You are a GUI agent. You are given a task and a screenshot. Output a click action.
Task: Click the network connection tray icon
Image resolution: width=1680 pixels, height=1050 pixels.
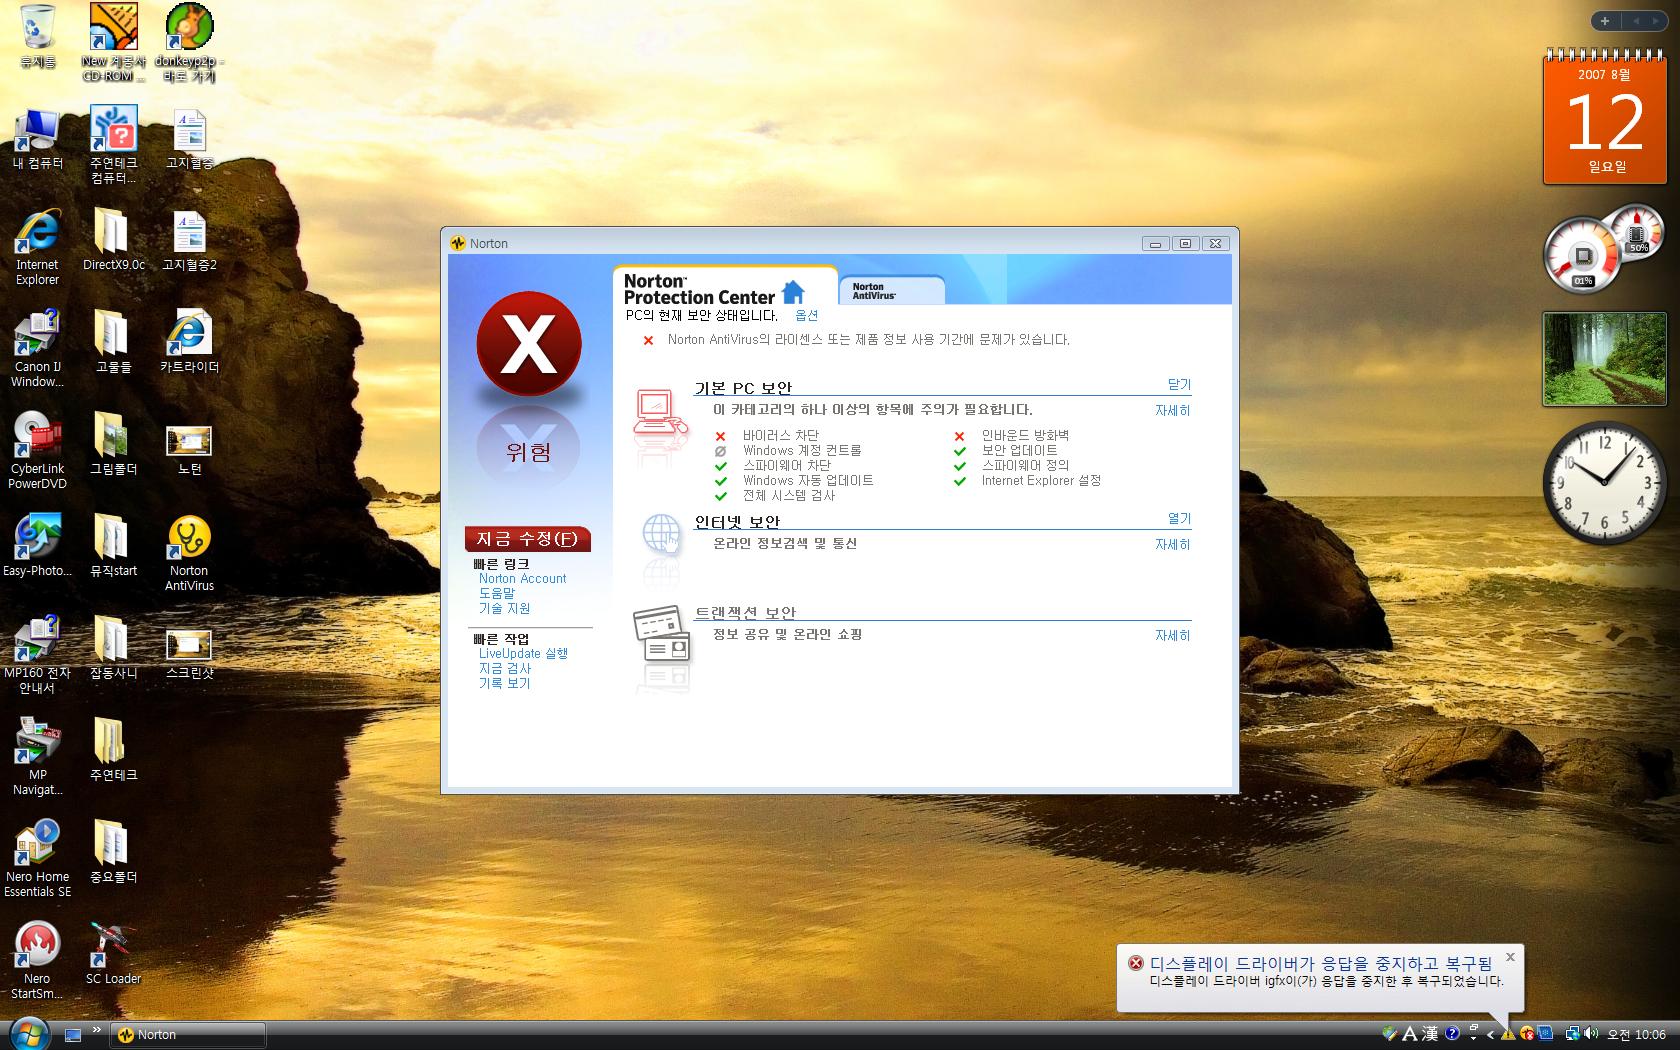[1572, 1034]
